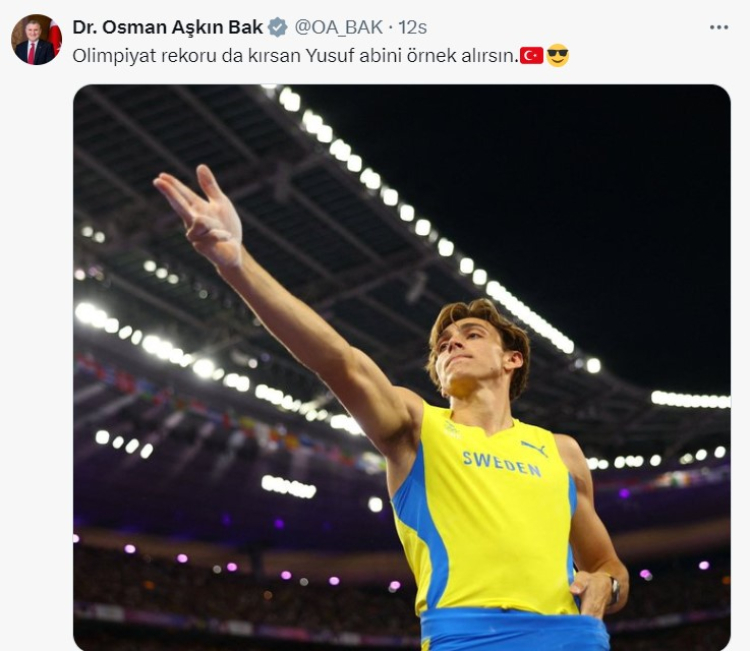The height and width of the screenshot is (651, 750).
Task: Click the @OA_BAK handle
Action: tap(333, 27)
